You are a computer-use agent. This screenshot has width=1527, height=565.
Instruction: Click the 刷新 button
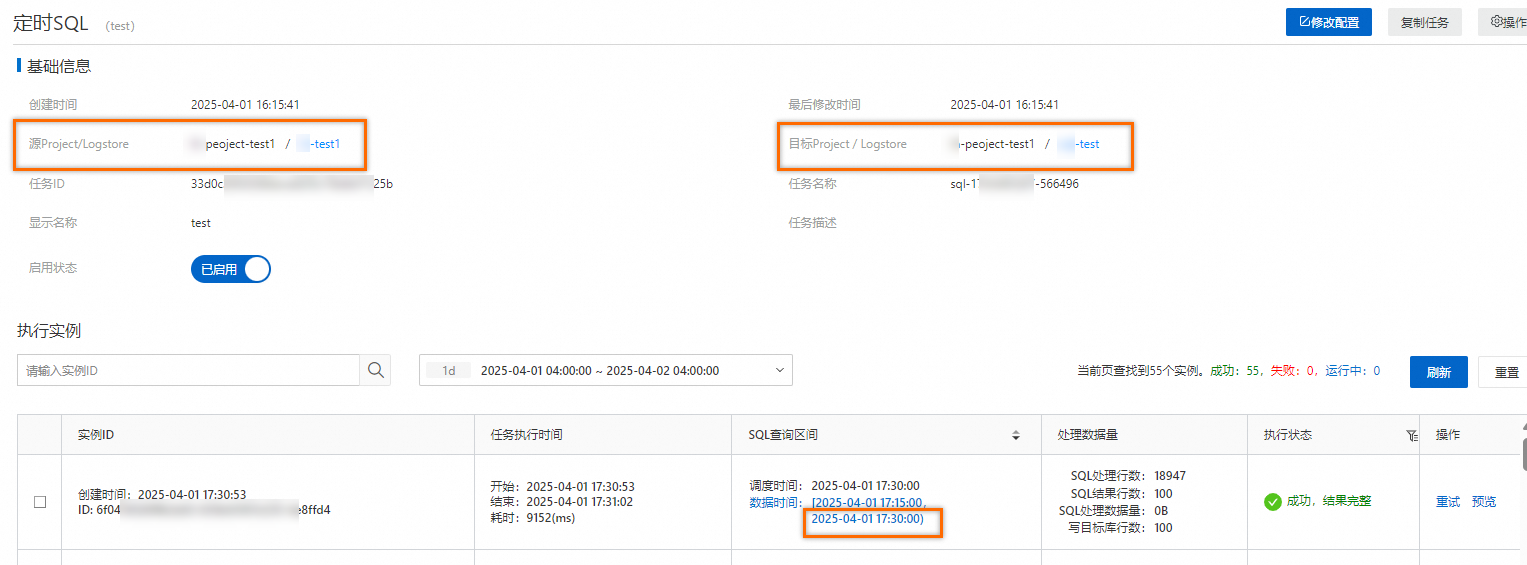(1438, 372)
